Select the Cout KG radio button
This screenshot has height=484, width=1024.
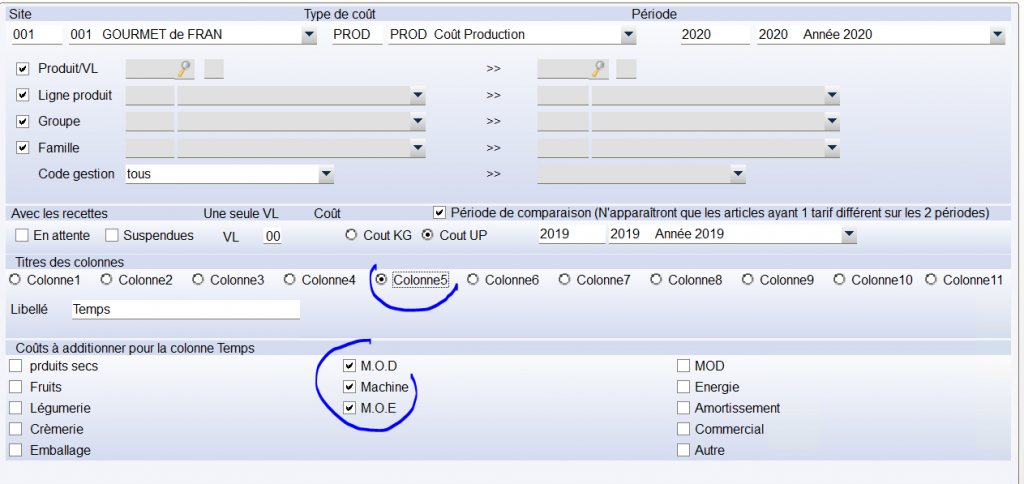(x=350, y=236)
